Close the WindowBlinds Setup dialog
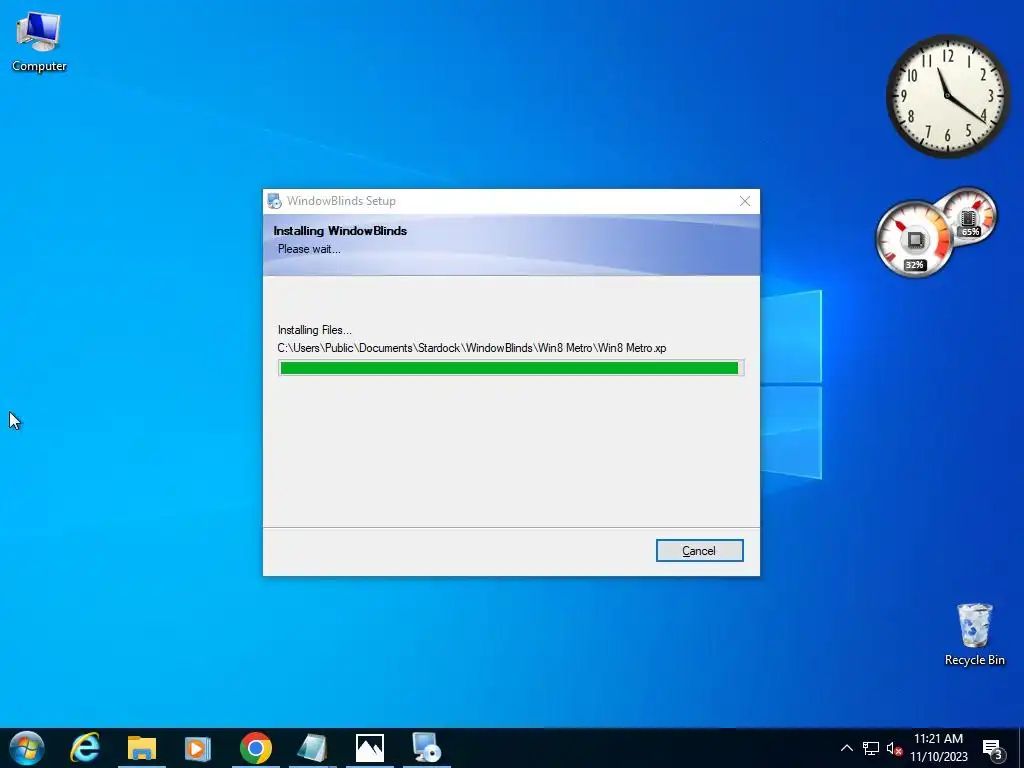Viewport: 1024px width, 768px height. [x=744, y=201]
